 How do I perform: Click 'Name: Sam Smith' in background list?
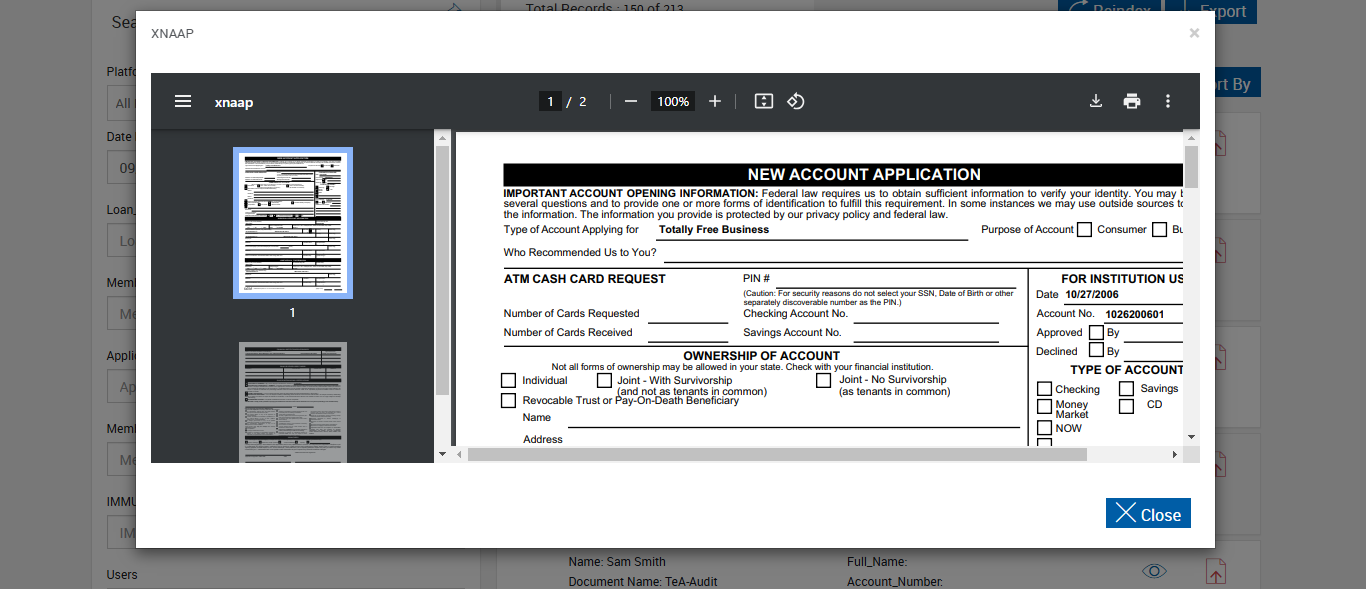pos(617,562)
